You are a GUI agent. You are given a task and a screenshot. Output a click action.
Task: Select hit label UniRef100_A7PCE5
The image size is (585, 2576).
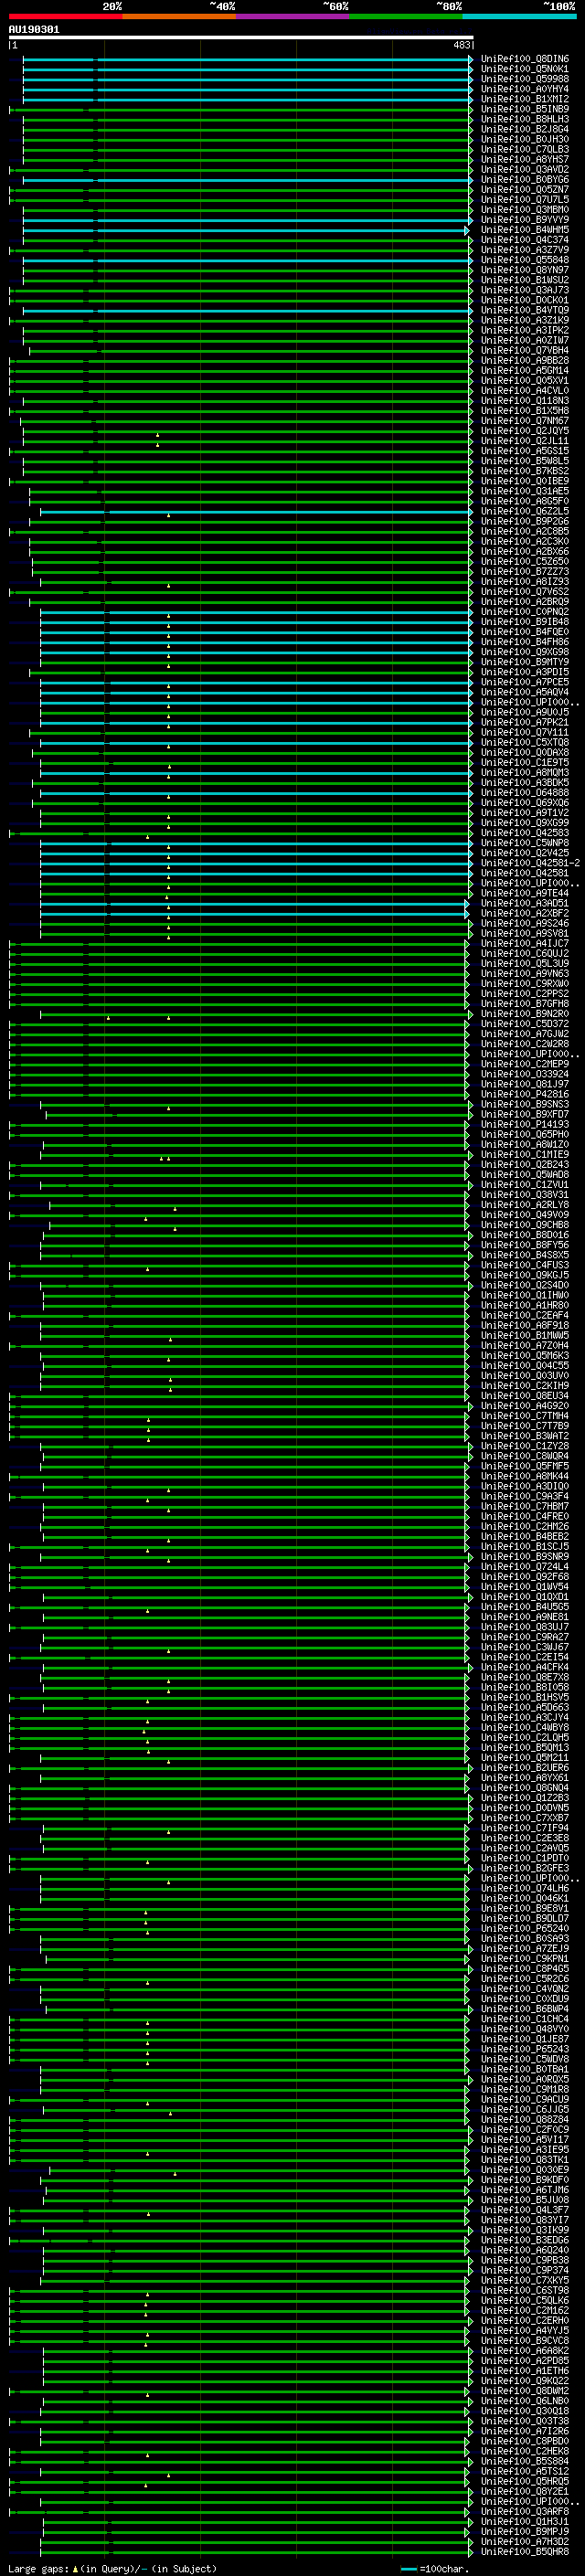[525, 682]
